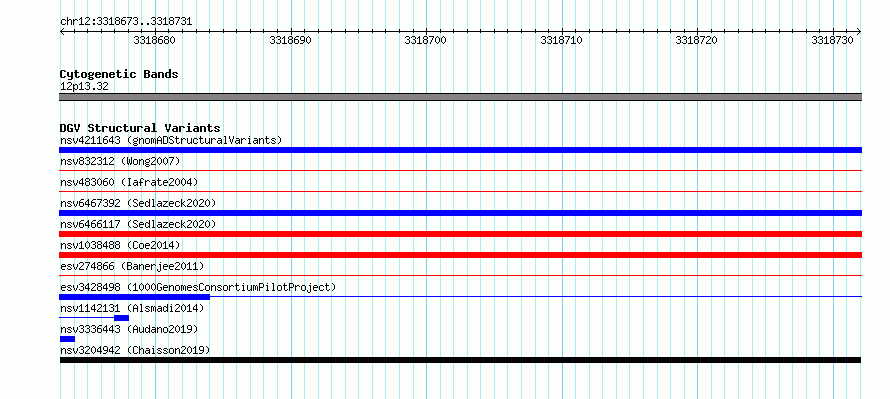Screen dimensions: 890x399
Task: Select red bar below nsv1038488 Coe2014
Action: point(460,255)
